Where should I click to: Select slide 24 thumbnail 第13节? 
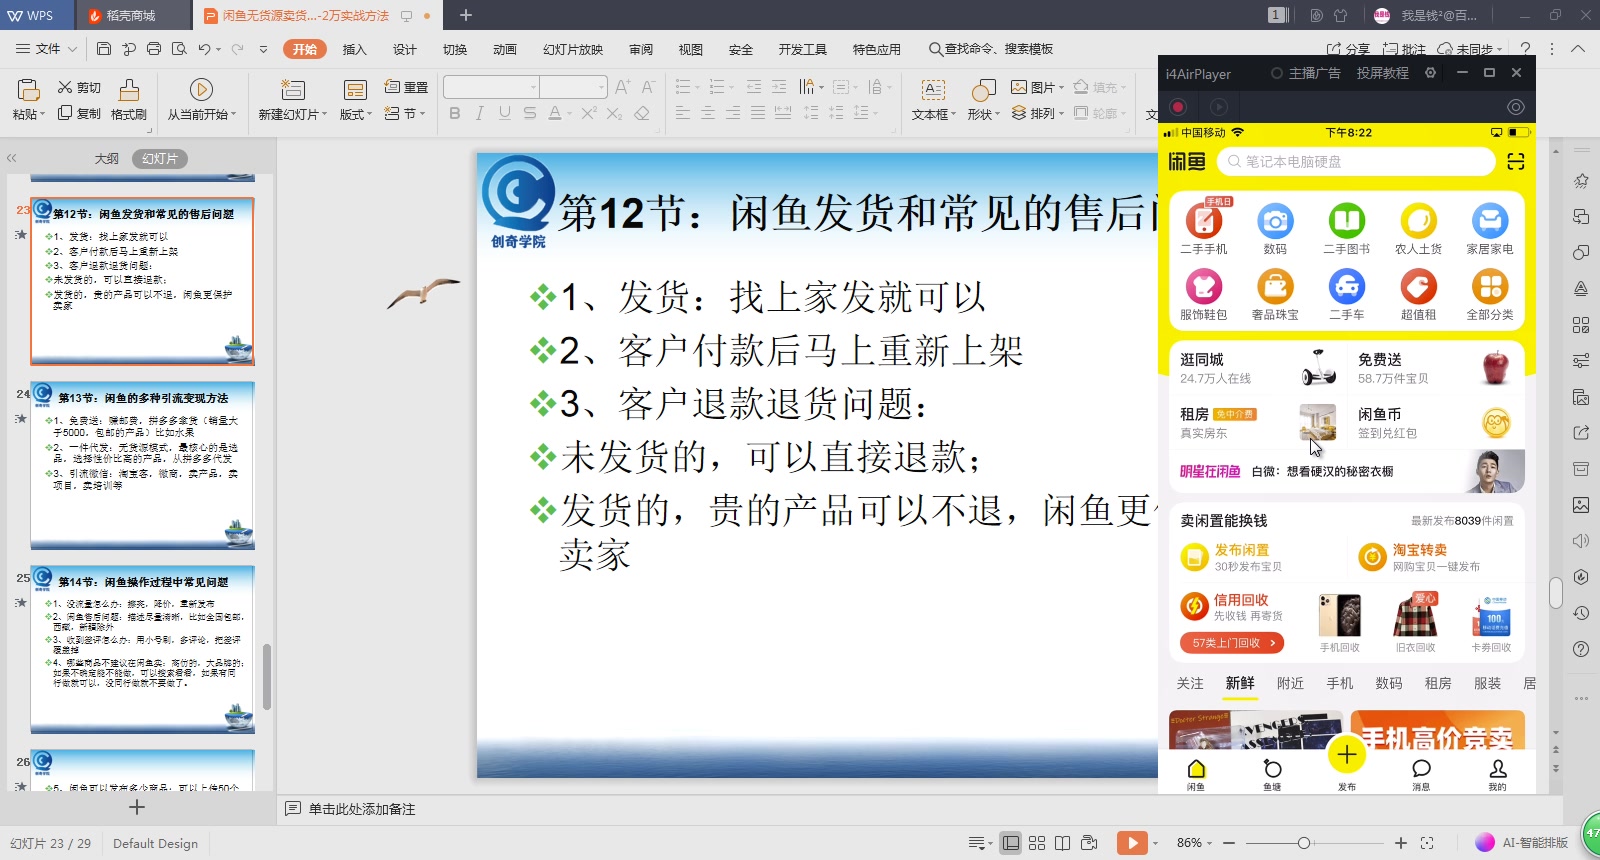[142, 465]
